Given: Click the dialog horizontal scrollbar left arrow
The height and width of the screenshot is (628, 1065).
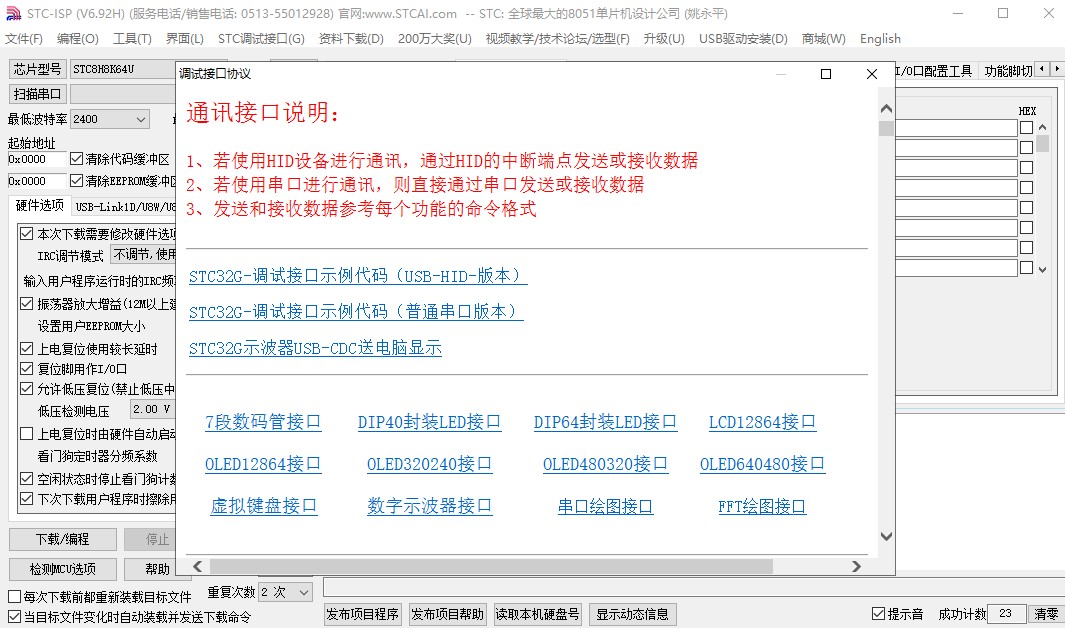Looking at the screenshot, I should pos(198,566).
